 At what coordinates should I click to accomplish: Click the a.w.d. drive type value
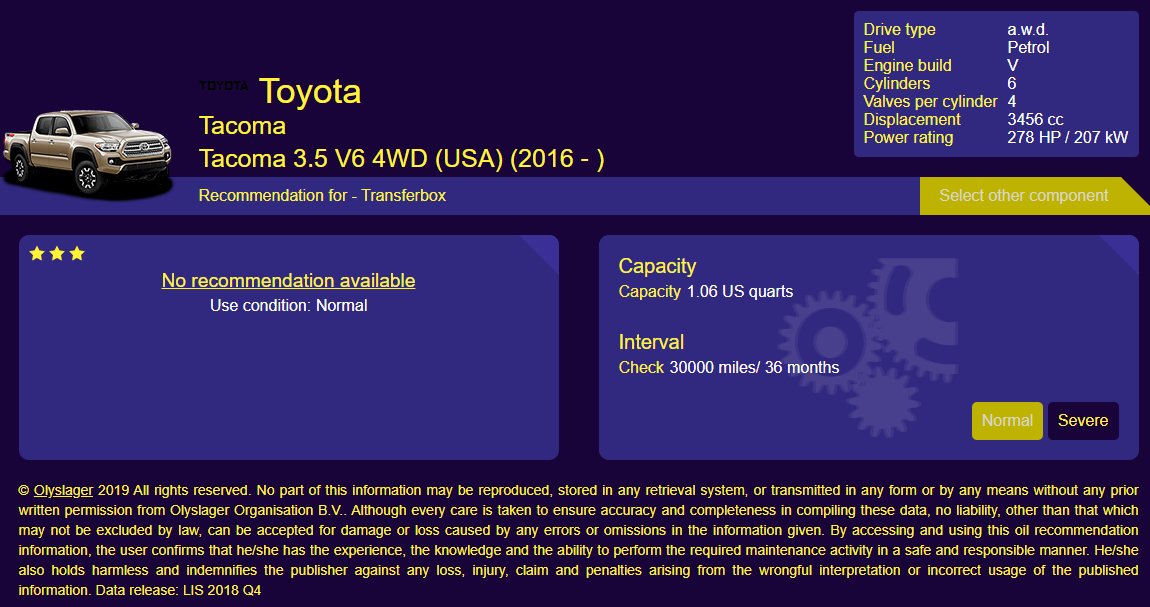(x=1028, y=29)
